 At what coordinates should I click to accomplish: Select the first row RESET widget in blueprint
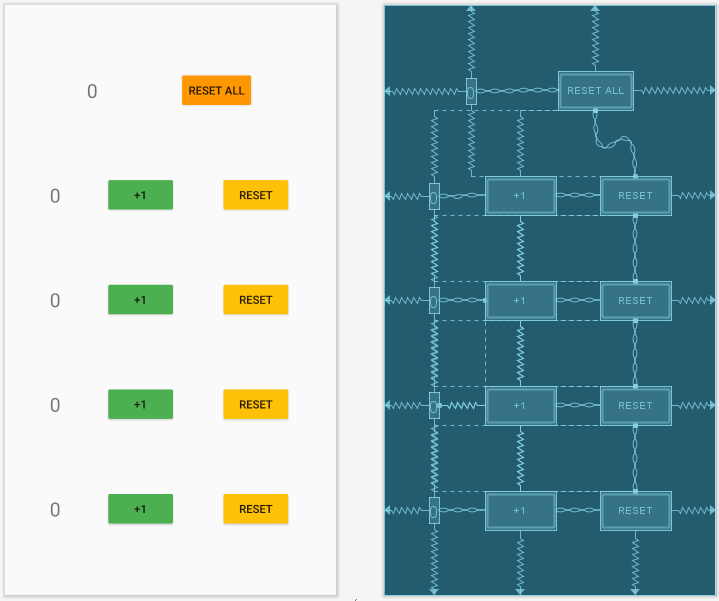pyautogui.click(x=635, y=196)
